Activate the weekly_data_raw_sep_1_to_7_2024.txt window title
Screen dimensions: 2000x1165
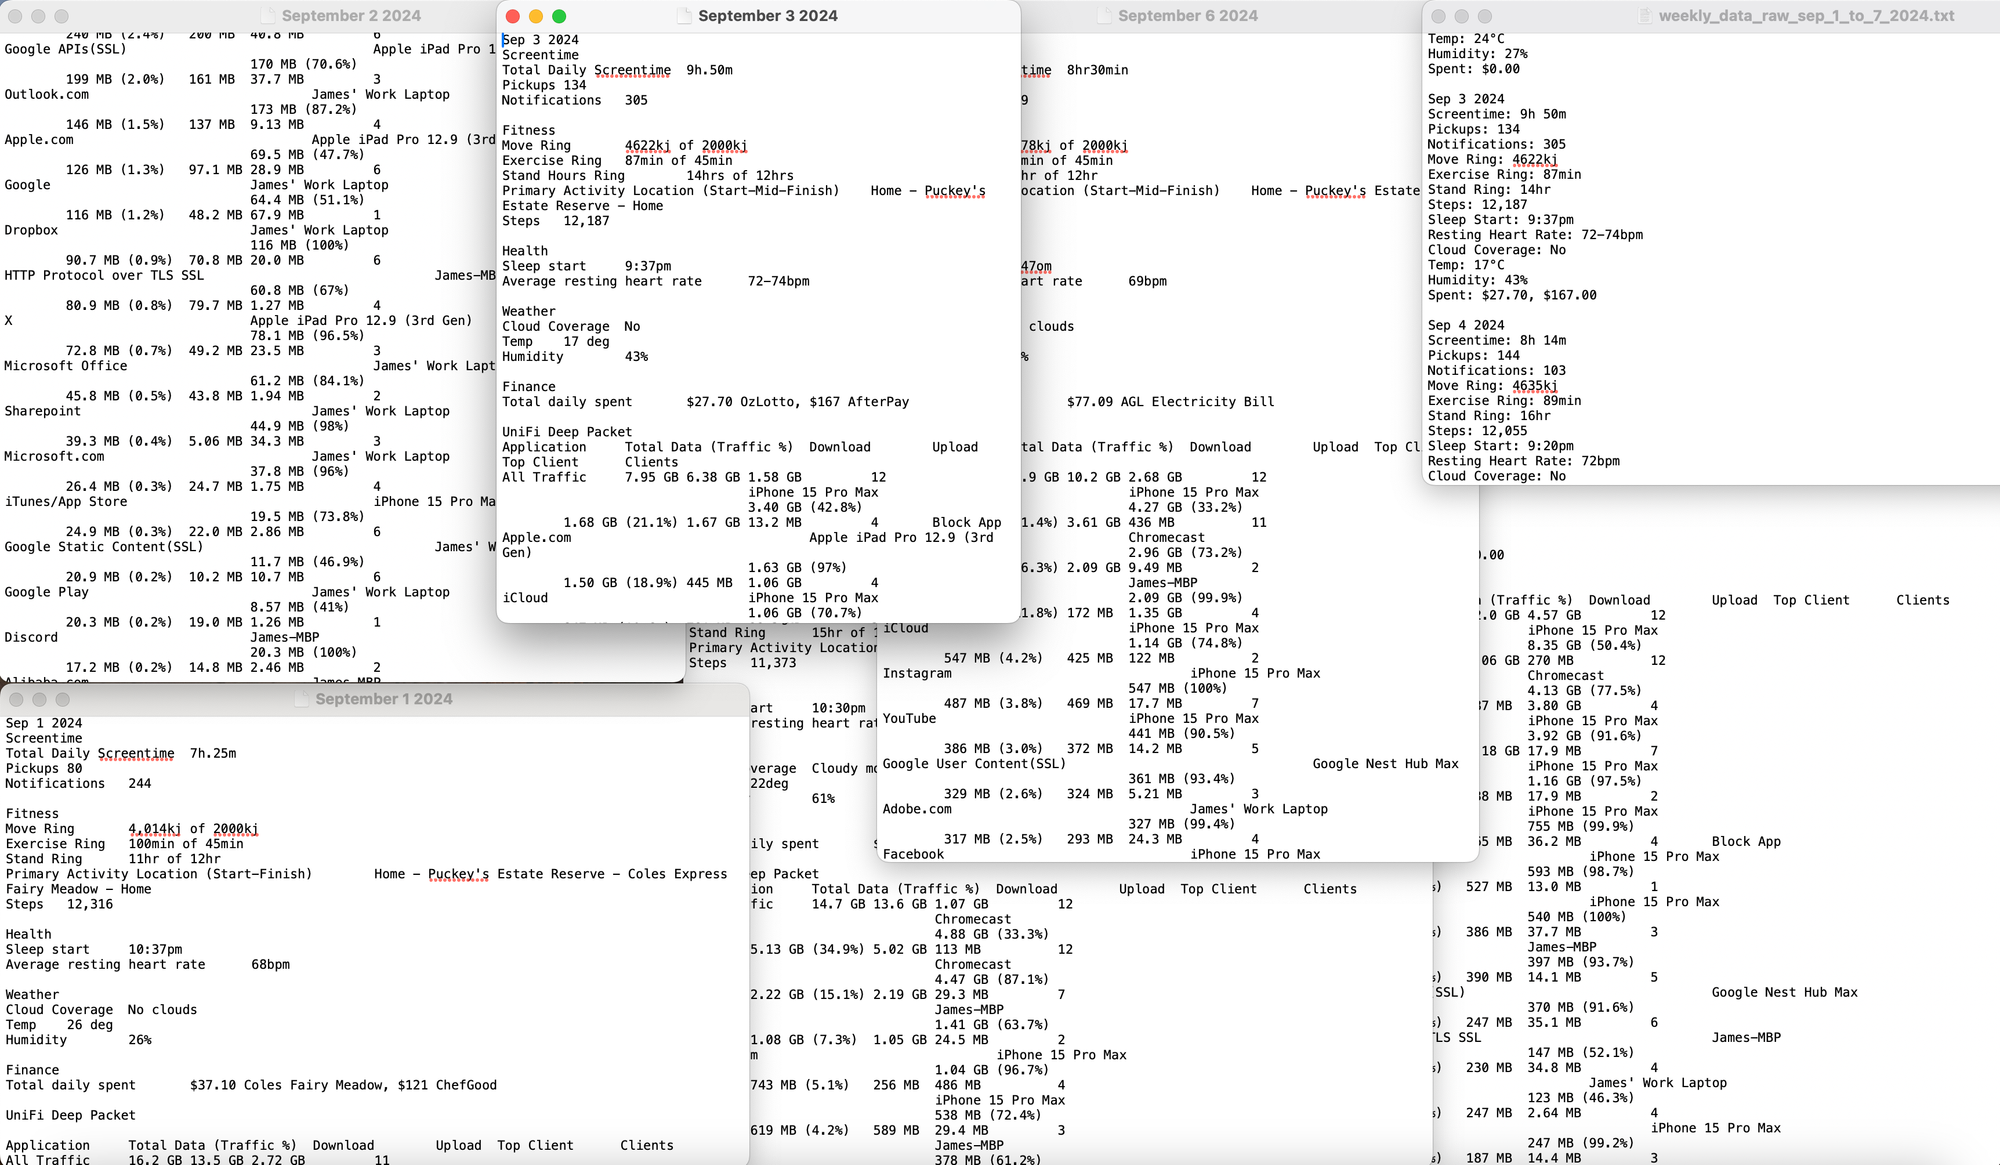pos(1806,16)
